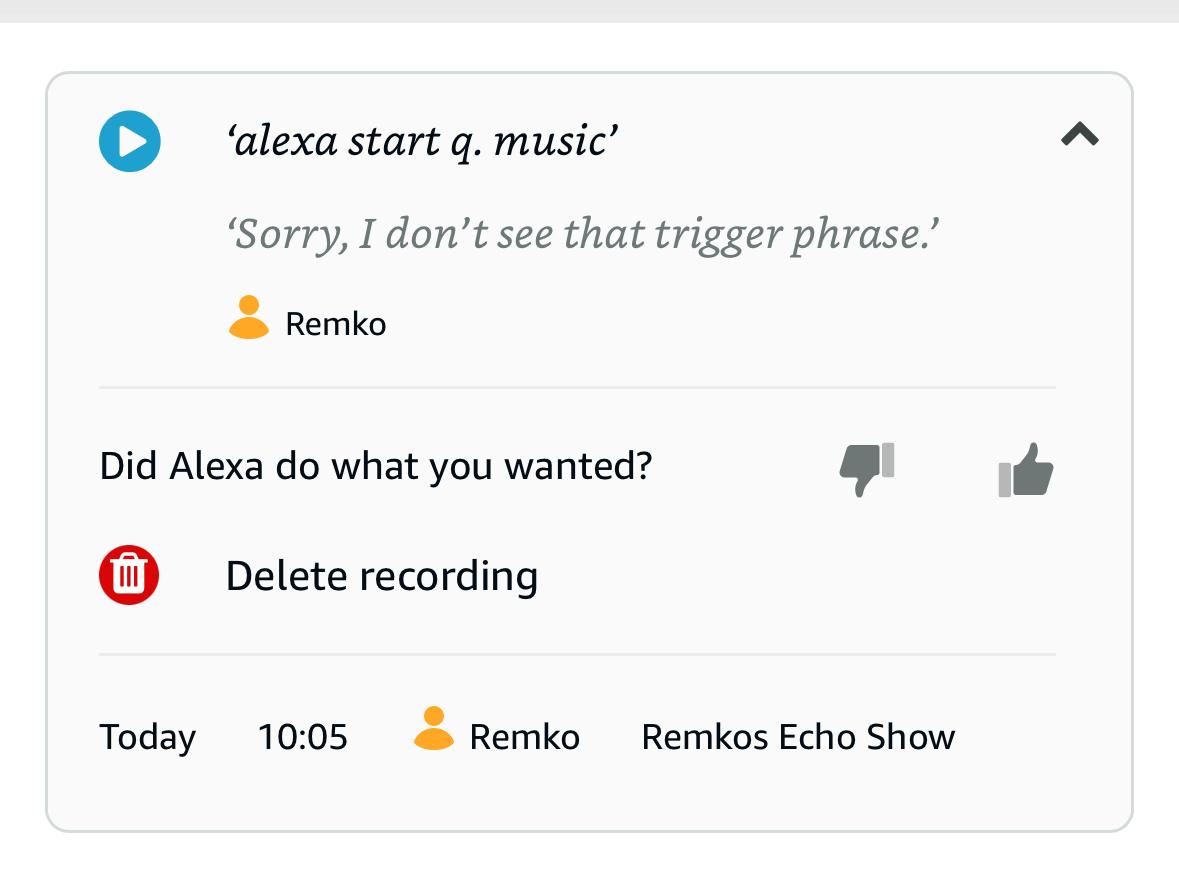Click the divider line above the feedback question
The width and height of the screenshot is (1179, 881).
coord(577,387)
